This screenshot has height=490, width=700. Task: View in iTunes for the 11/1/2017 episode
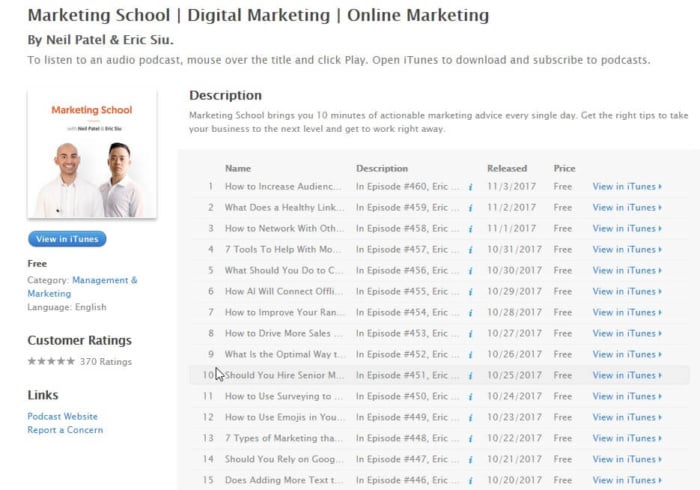pyautogui.click(x=627, y=228)
